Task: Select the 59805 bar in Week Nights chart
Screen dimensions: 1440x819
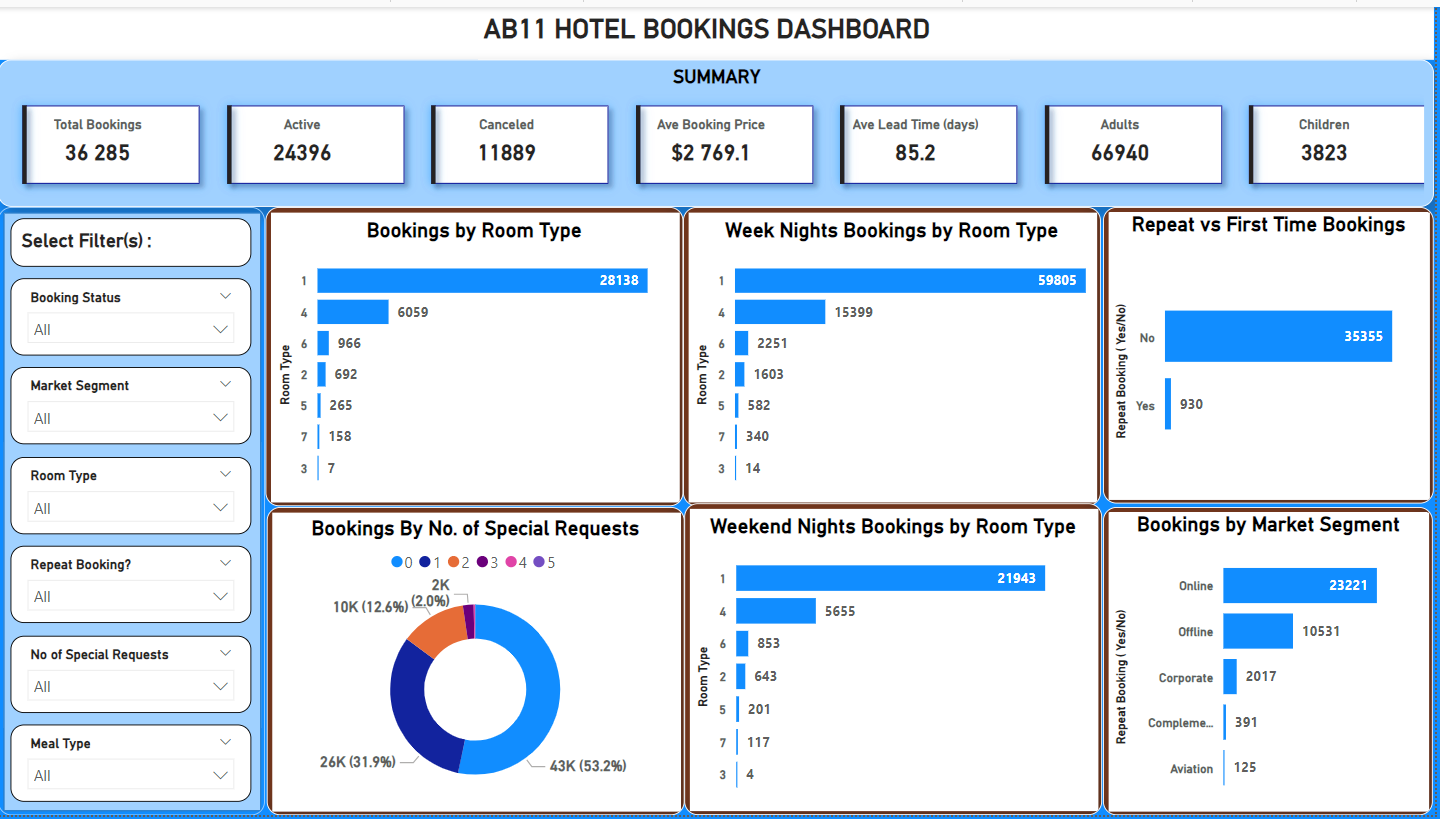Action: click(909, 281)
